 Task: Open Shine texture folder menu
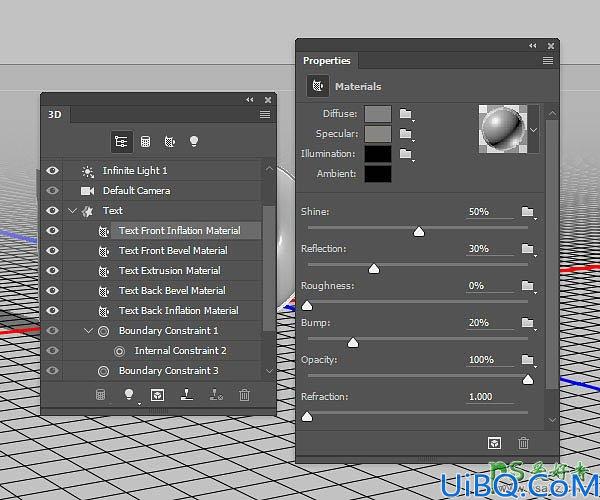coord(528,212)
